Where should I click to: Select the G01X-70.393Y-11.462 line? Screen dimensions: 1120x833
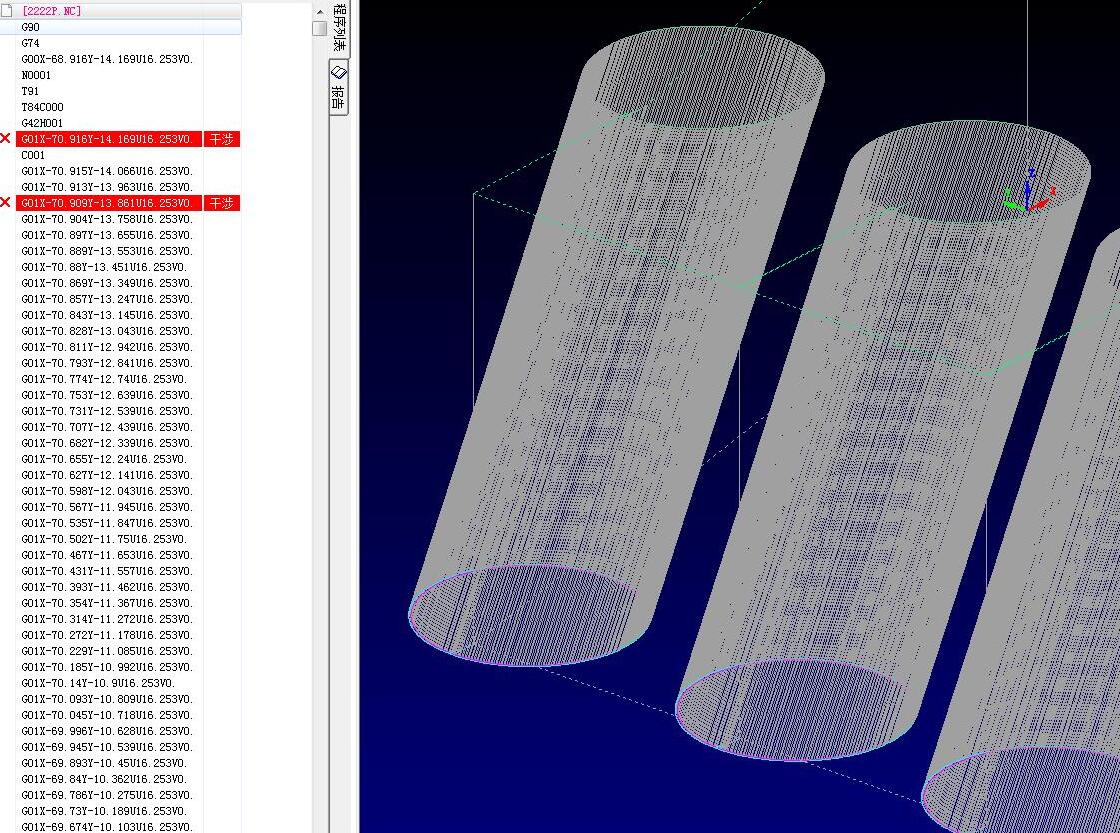(107, 587)
